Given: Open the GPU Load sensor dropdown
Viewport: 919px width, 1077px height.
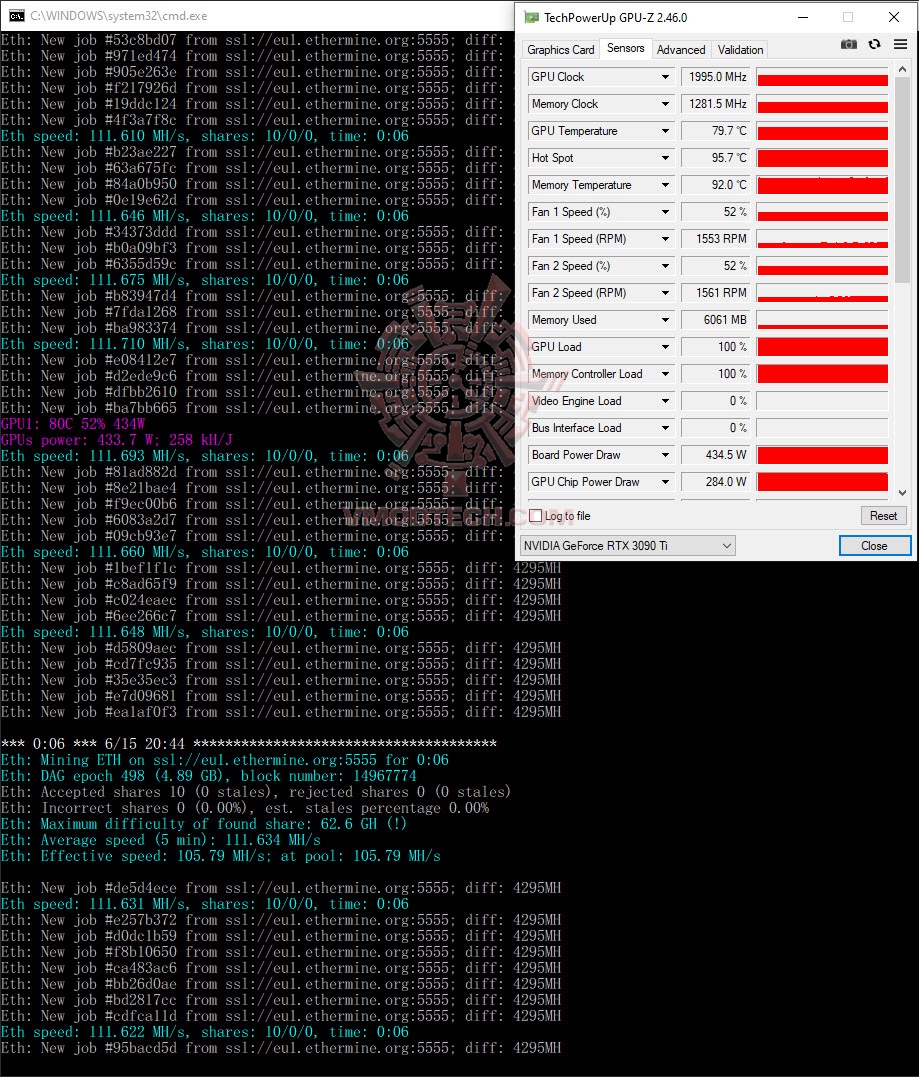Looking at the screenshot, I should coord(665,347).
